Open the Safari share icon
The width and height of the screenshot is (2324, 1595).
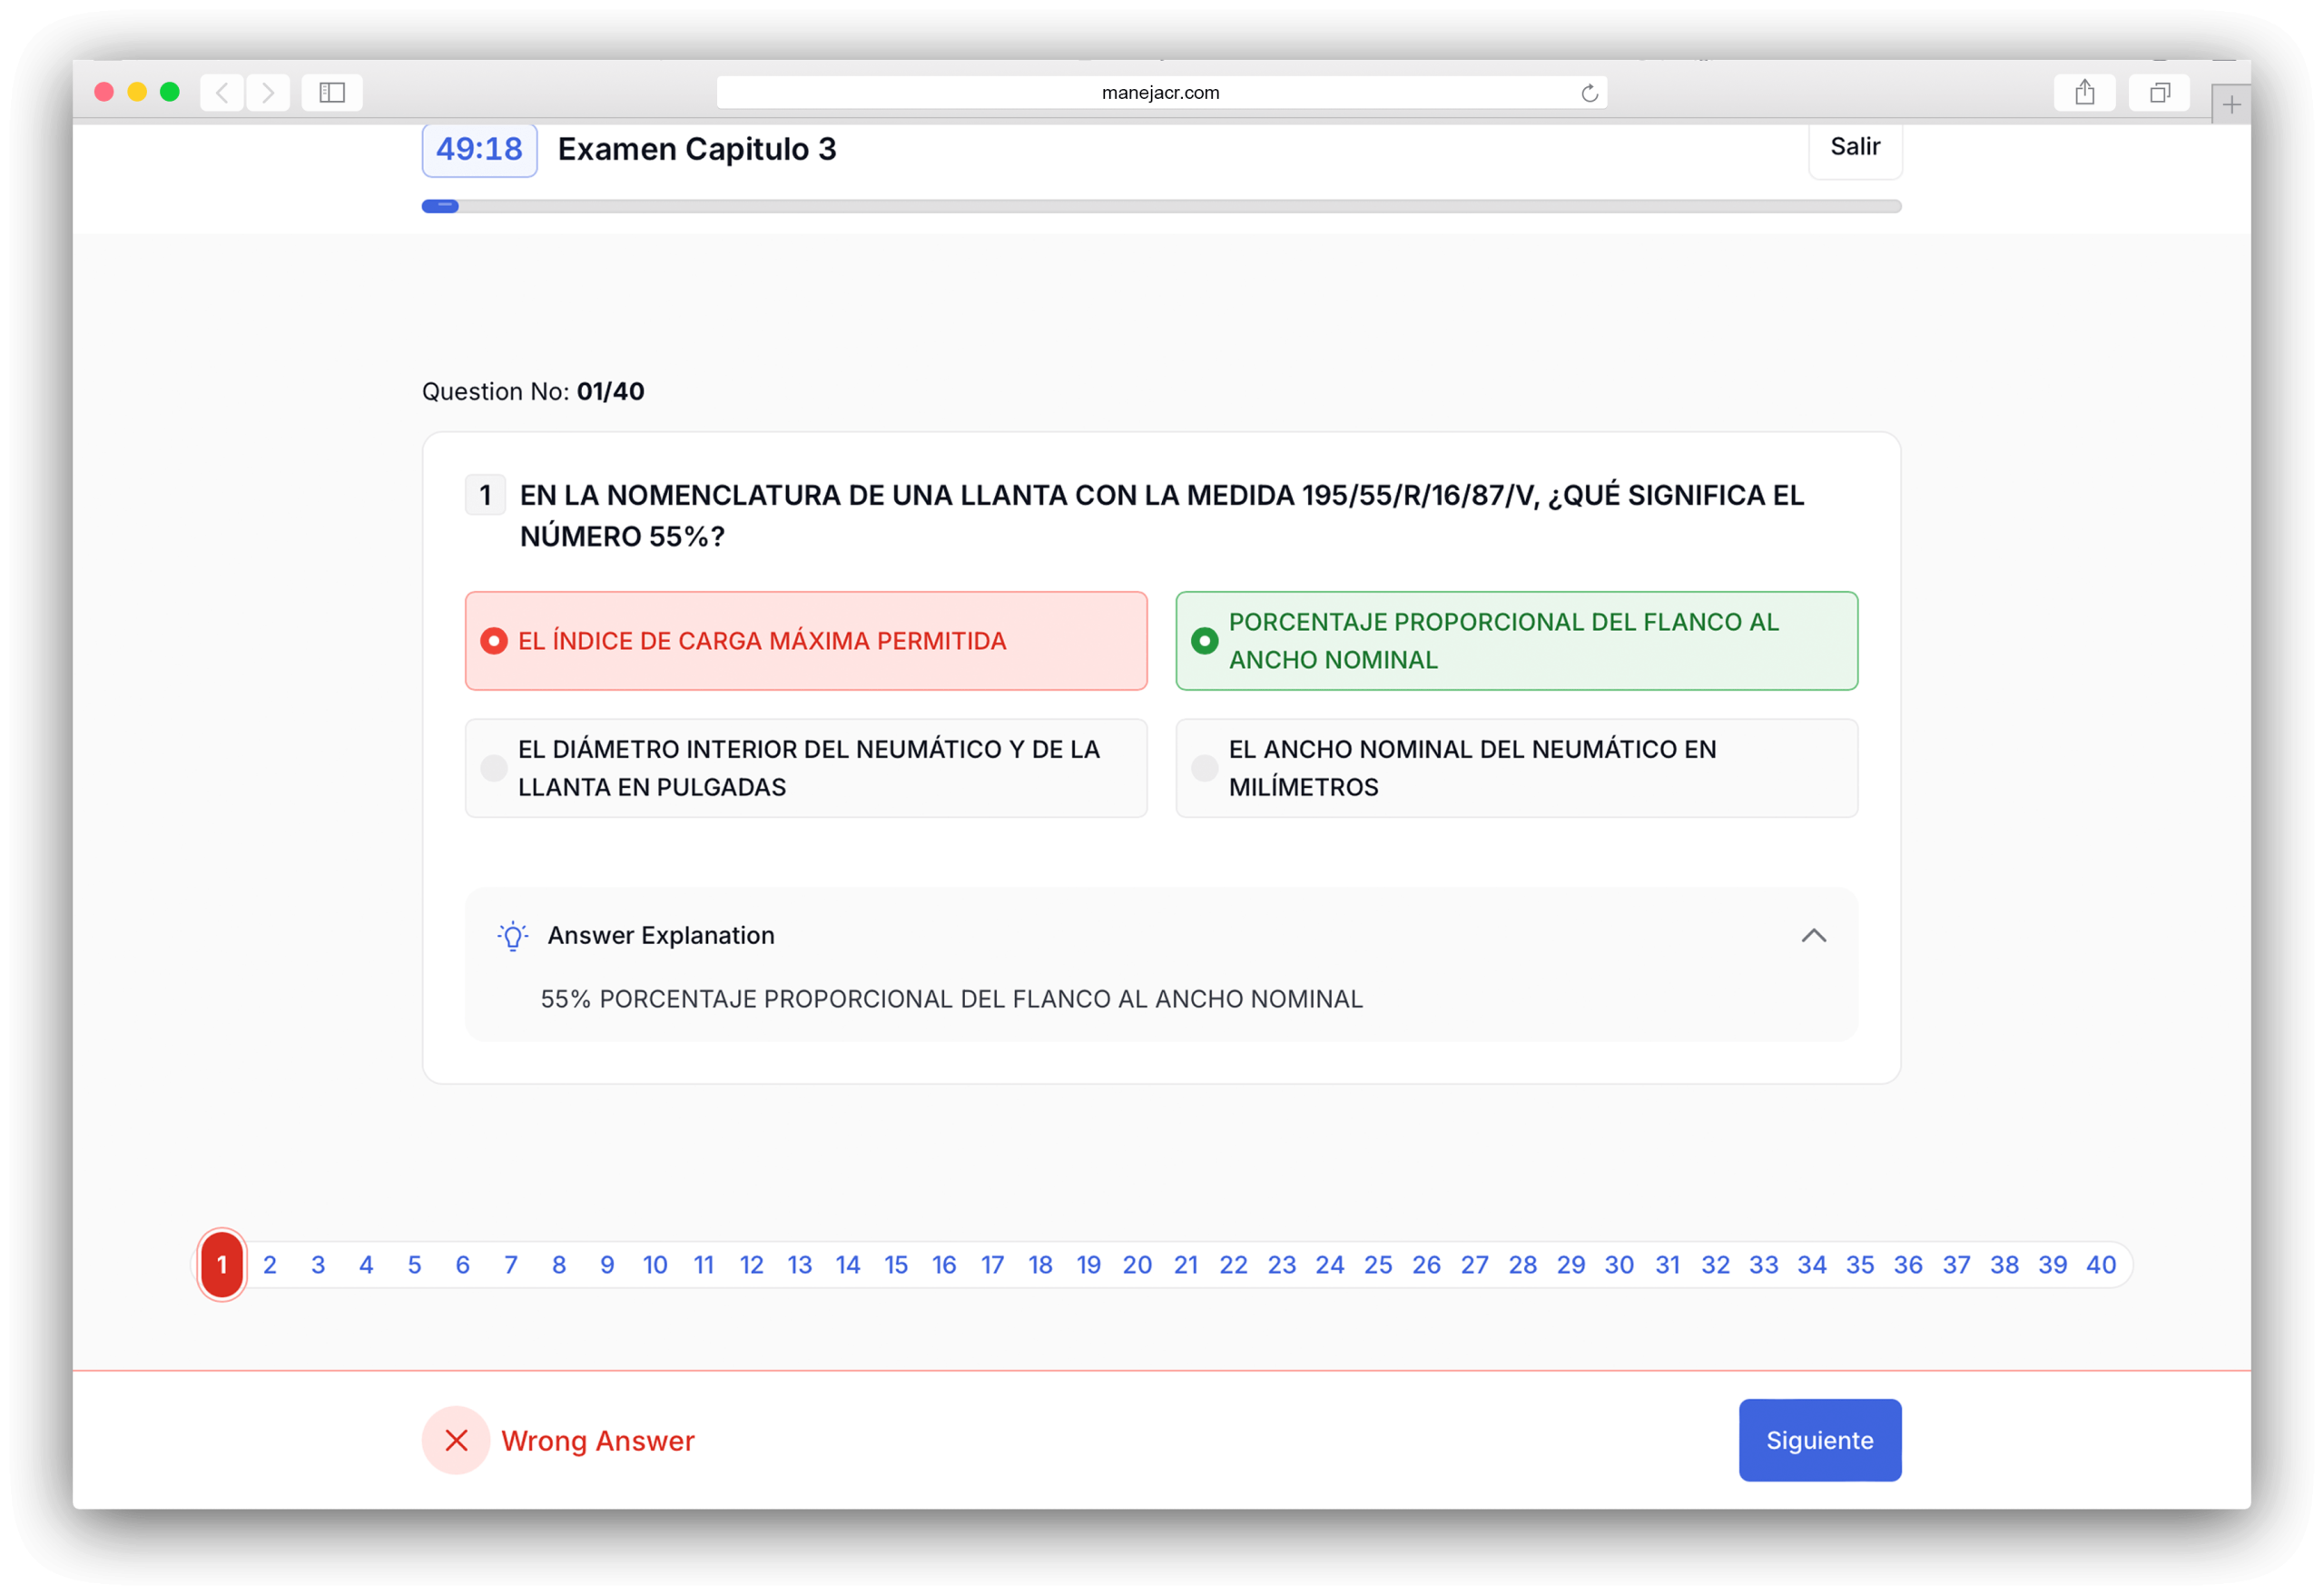click(x=2084, y=93)
